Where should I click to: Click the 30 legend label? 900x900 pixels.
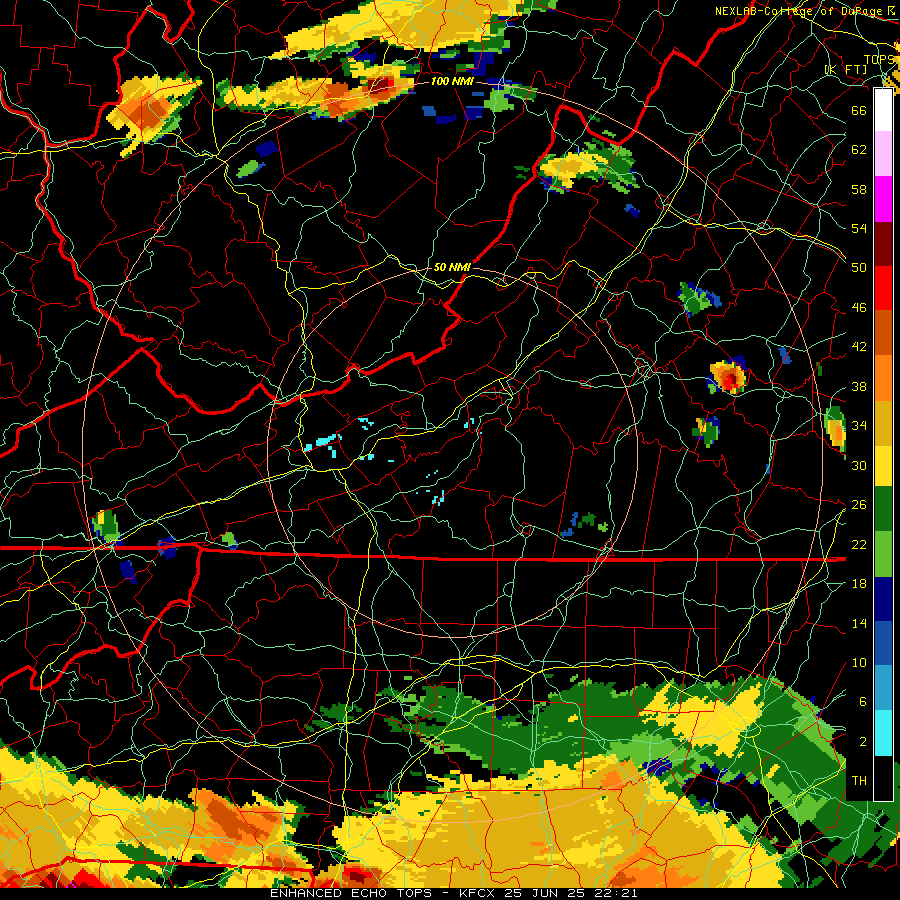[859, 465]
